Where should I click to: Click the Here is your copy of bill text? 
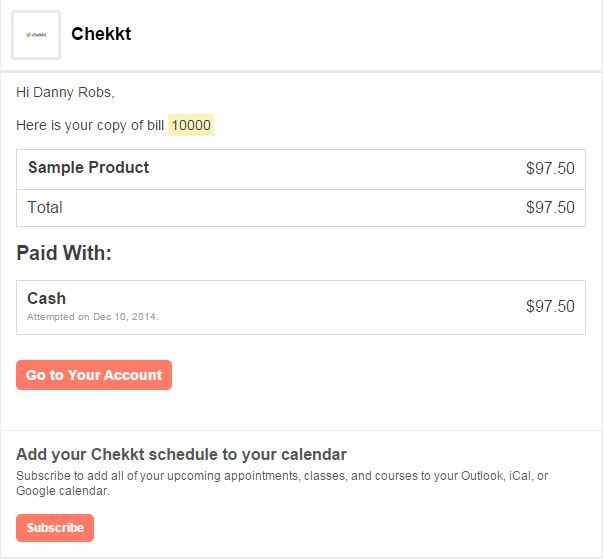pyautogui.click(x=90, y=125)
